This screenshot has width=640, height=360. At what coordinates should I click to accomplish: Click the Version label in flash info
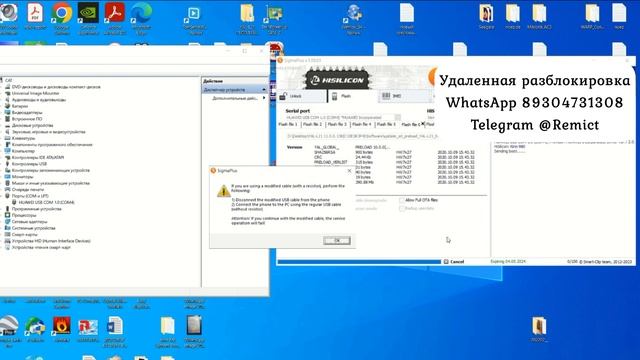[295, 147]
